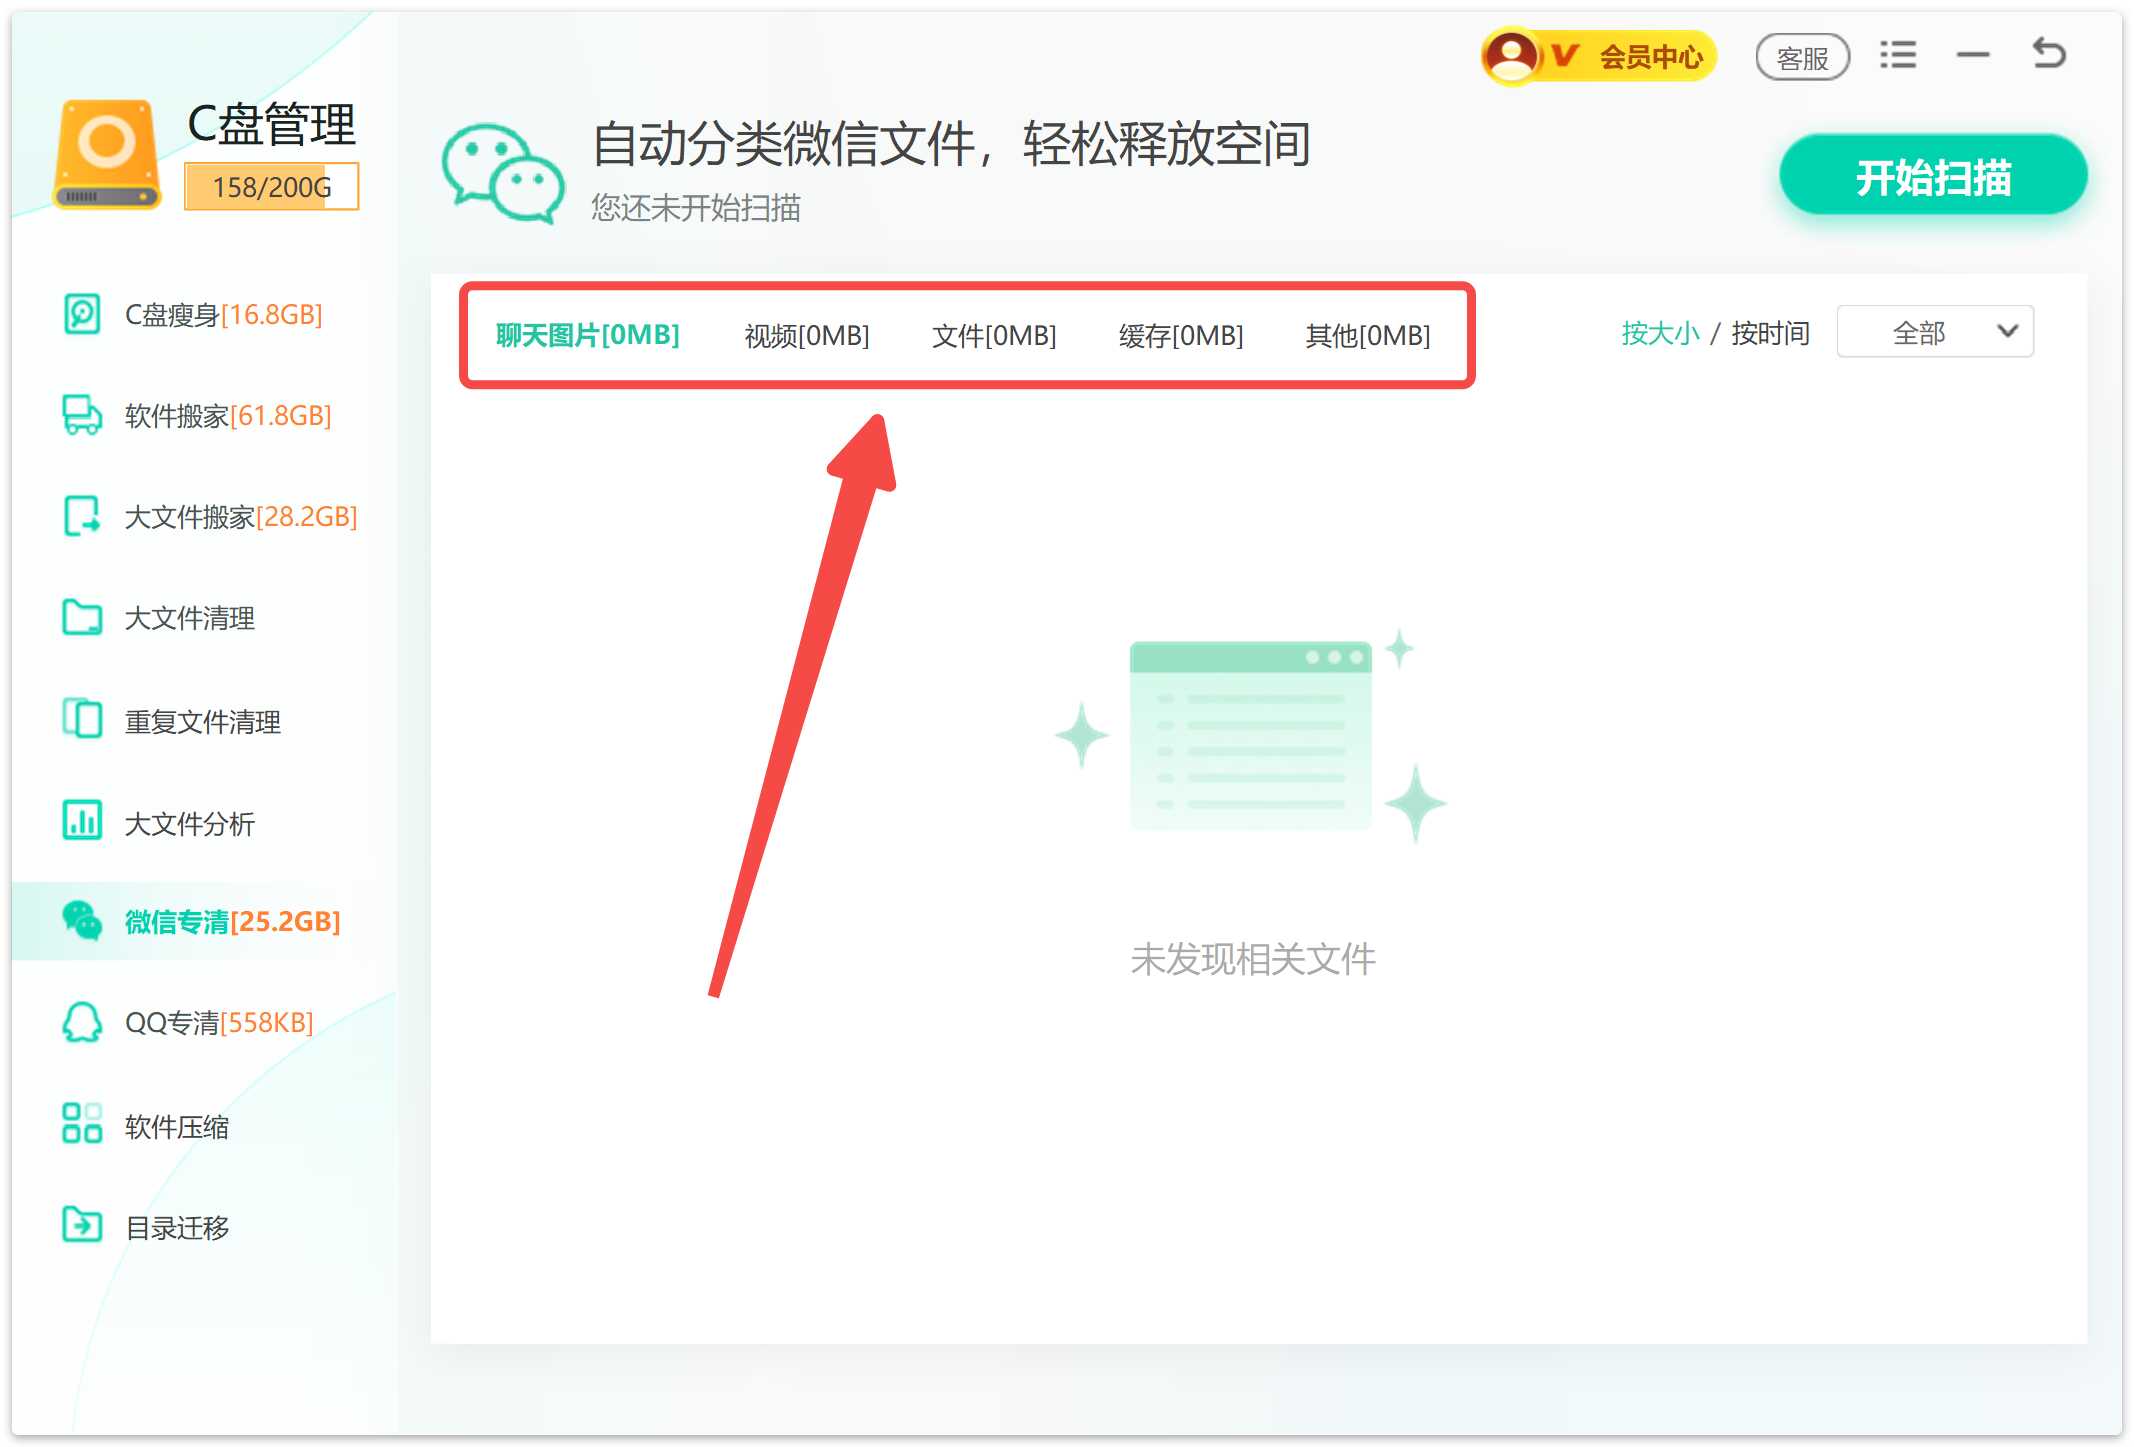Viewport: 2134px width, 1447px height.
Task: Sort by size with 按大小
Action: [x=1660, y=333]
